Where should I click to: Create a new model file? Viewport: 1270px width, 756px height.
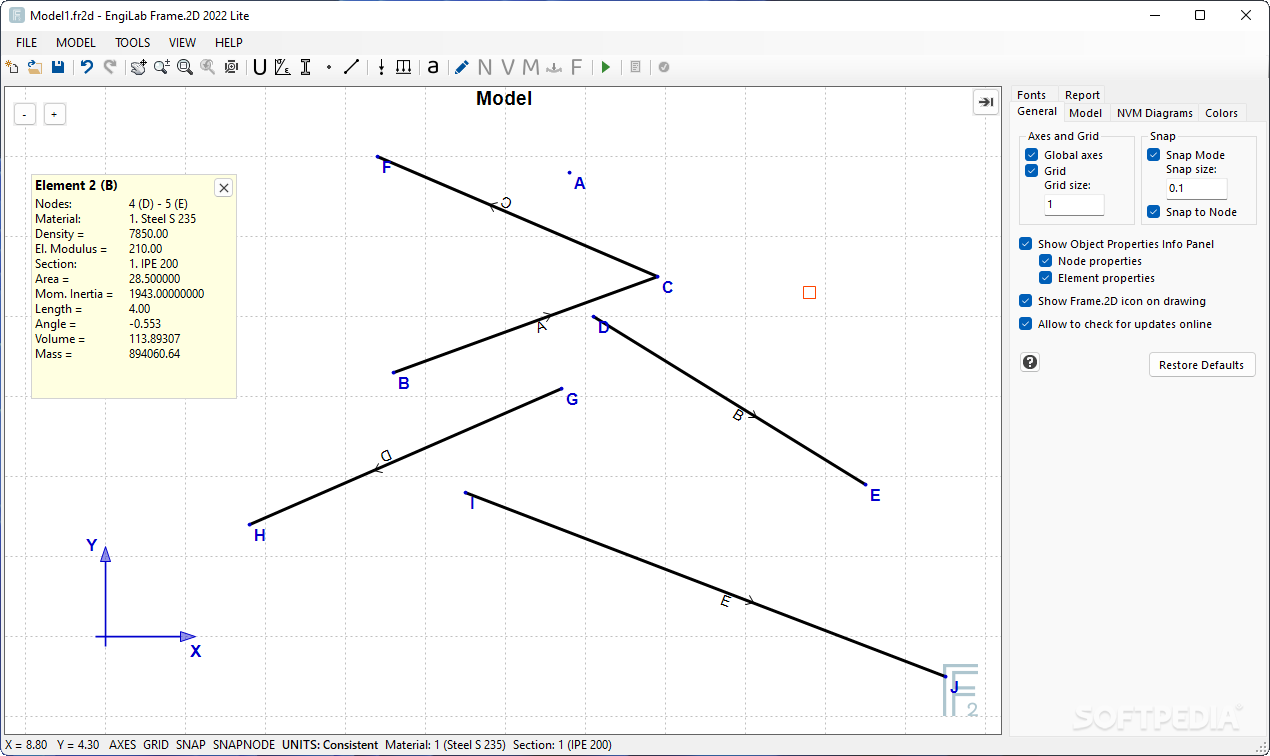click(12, 67)
